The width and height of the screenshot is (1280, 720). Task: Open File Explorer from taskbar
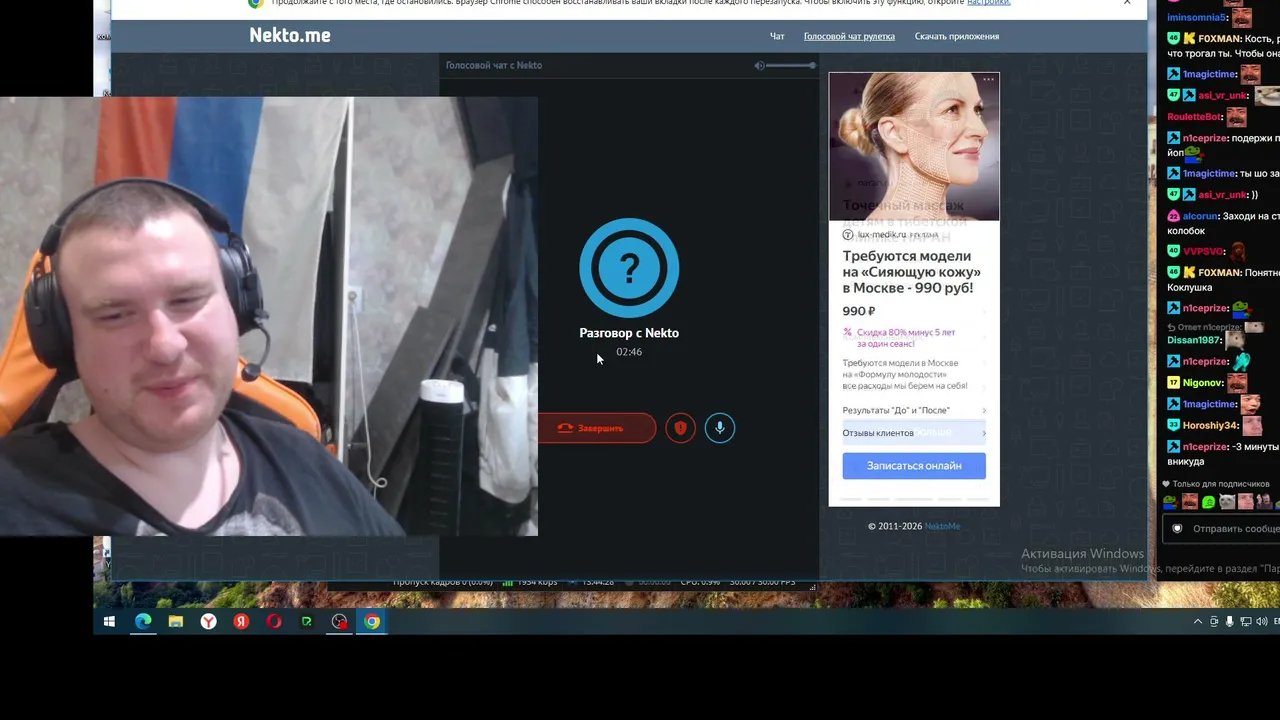(x=176, y=622)
